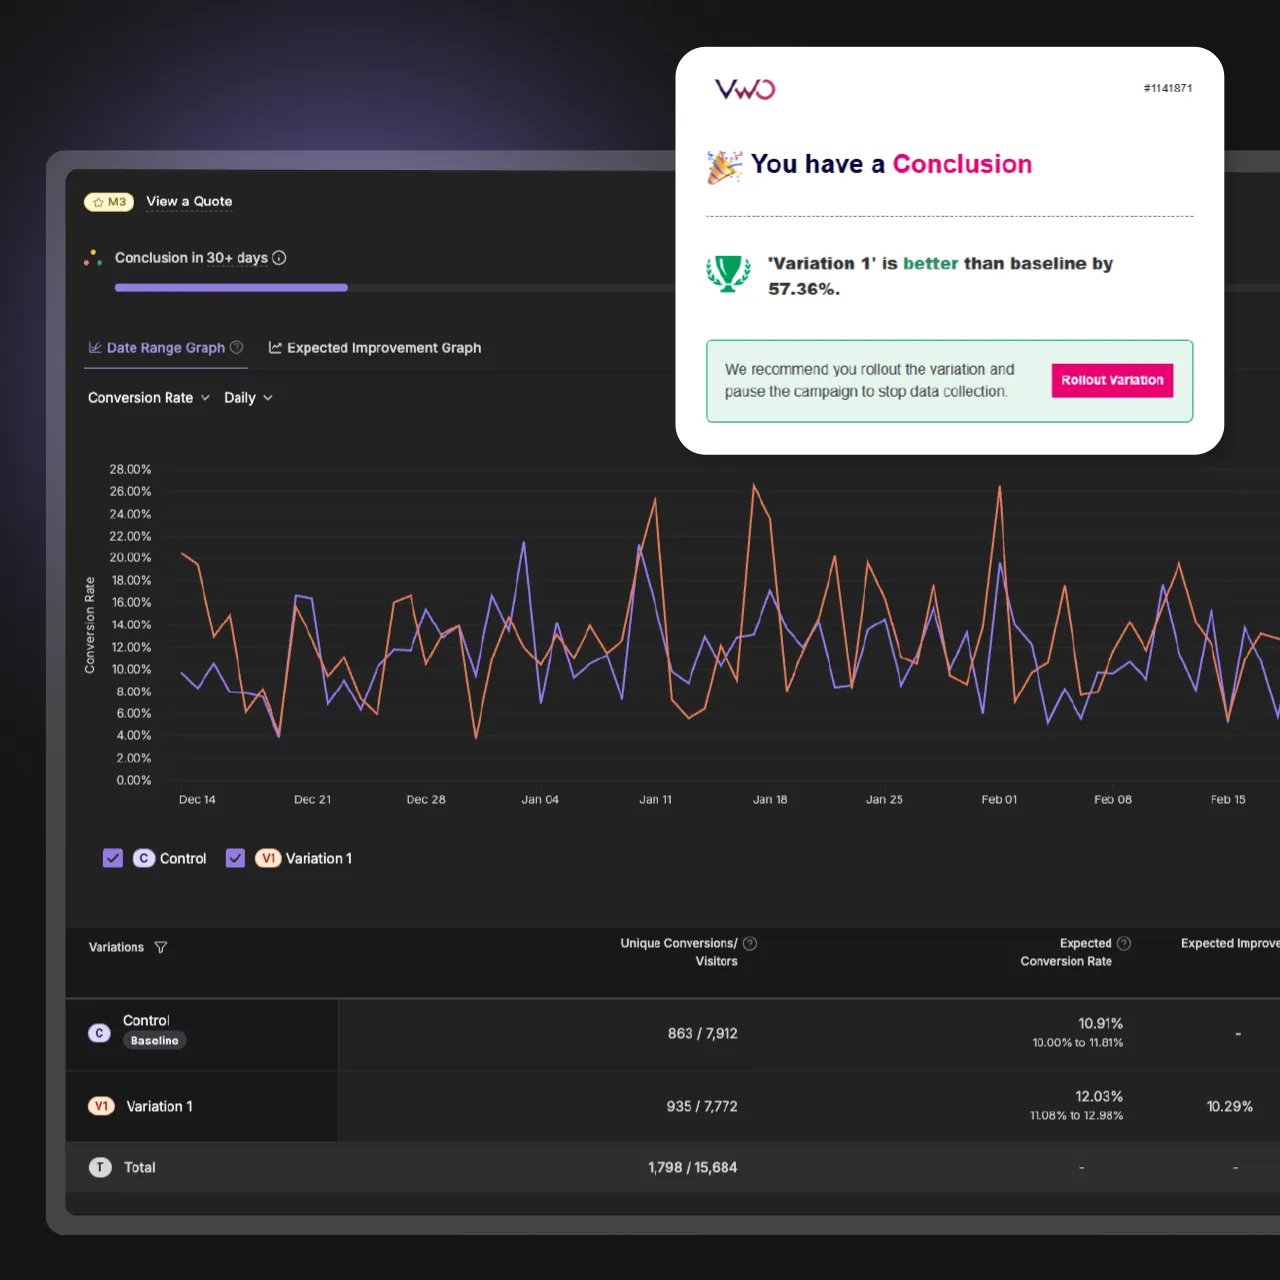Click the V1 legend badge under the graph
Viewport: 1280px width, 1280px height.
268,858
